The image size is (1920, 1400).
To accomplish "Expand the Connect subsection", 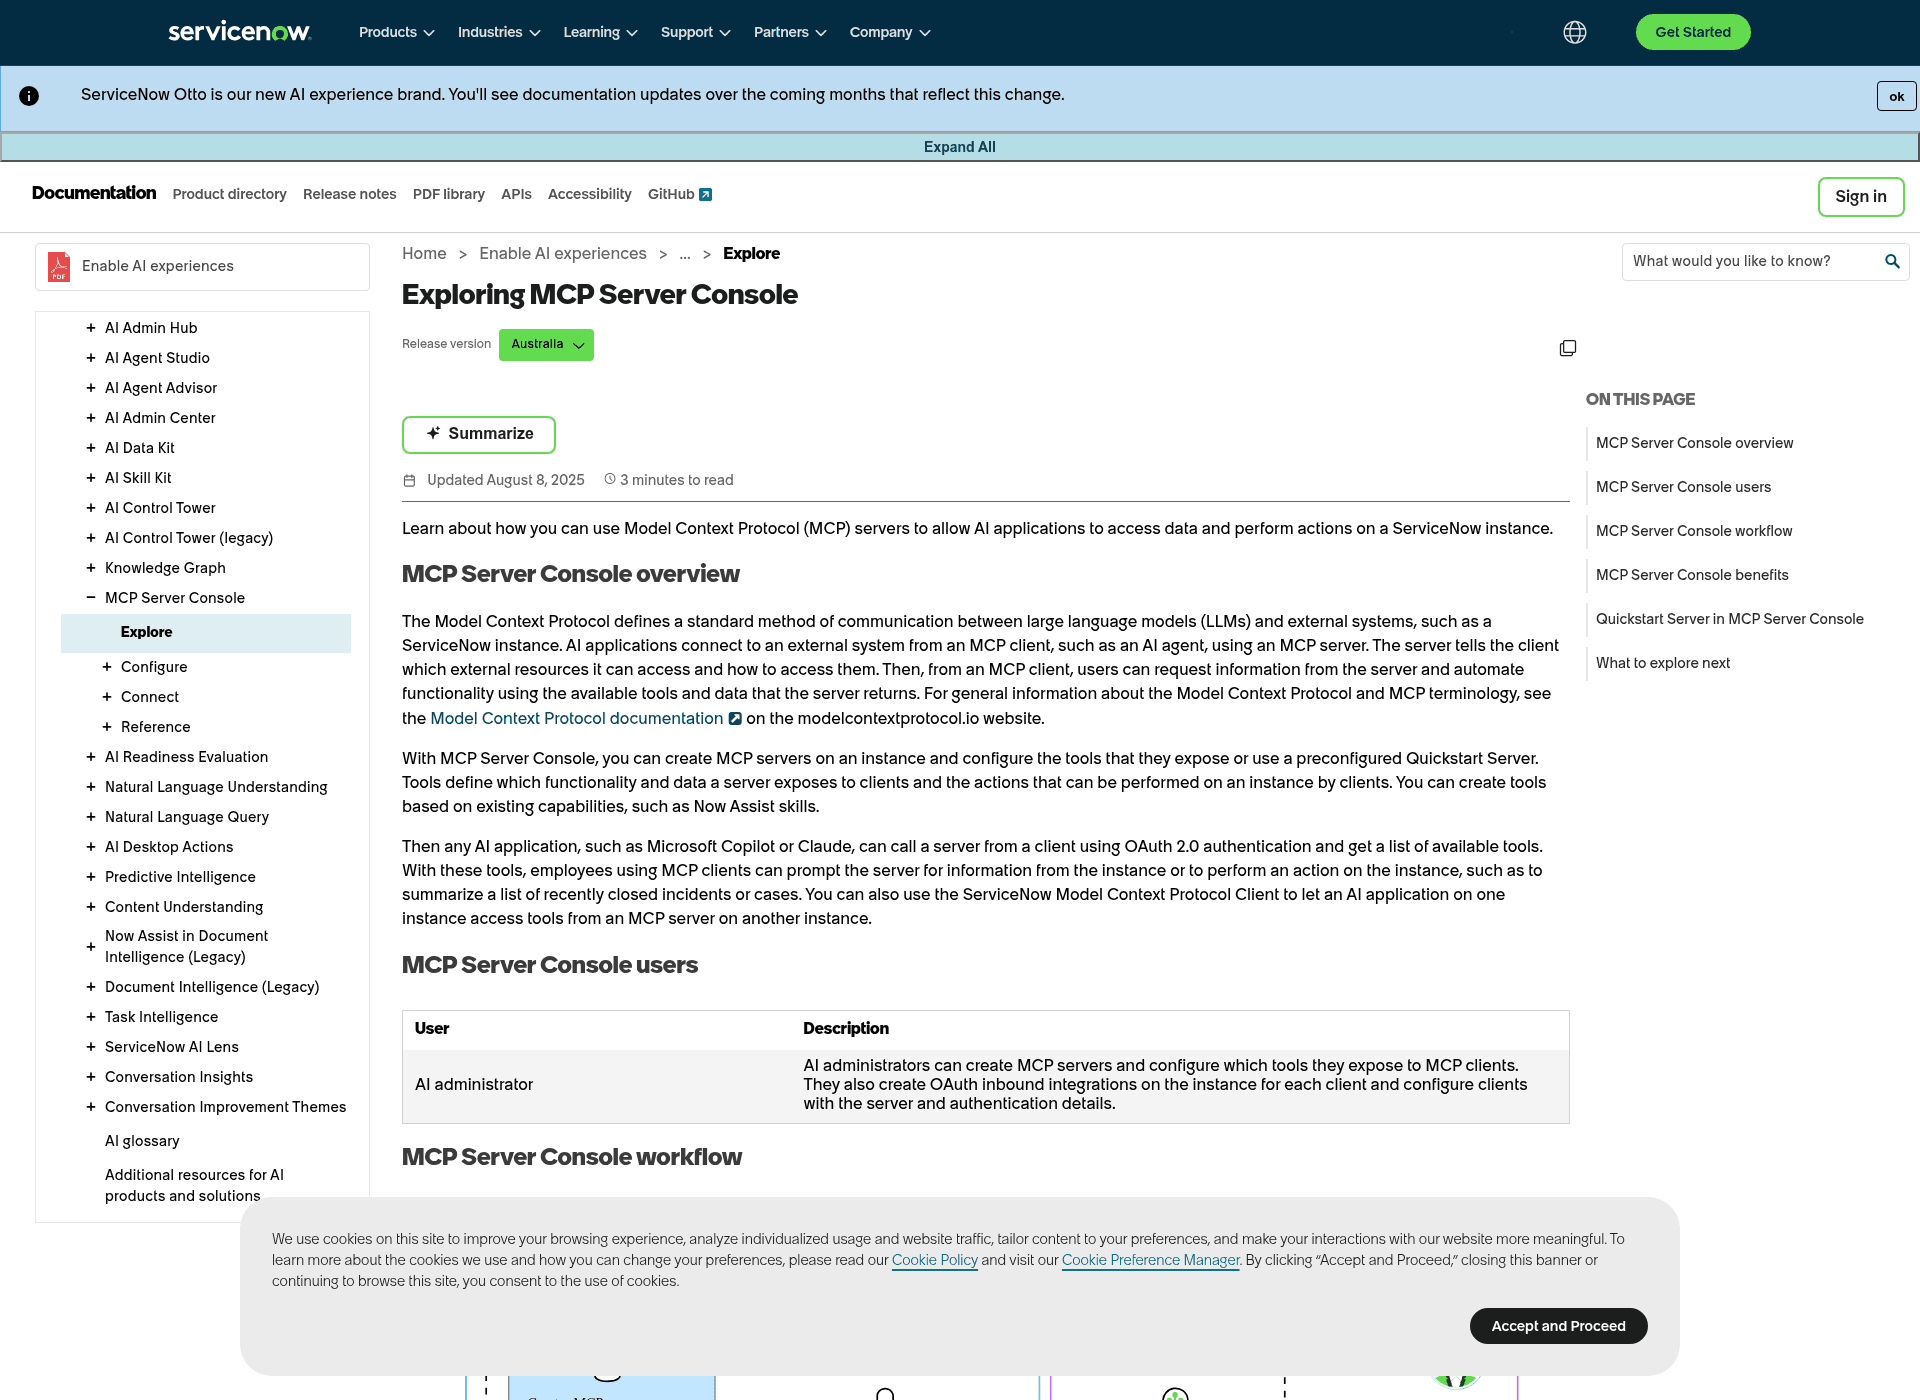I will point(107,697).
